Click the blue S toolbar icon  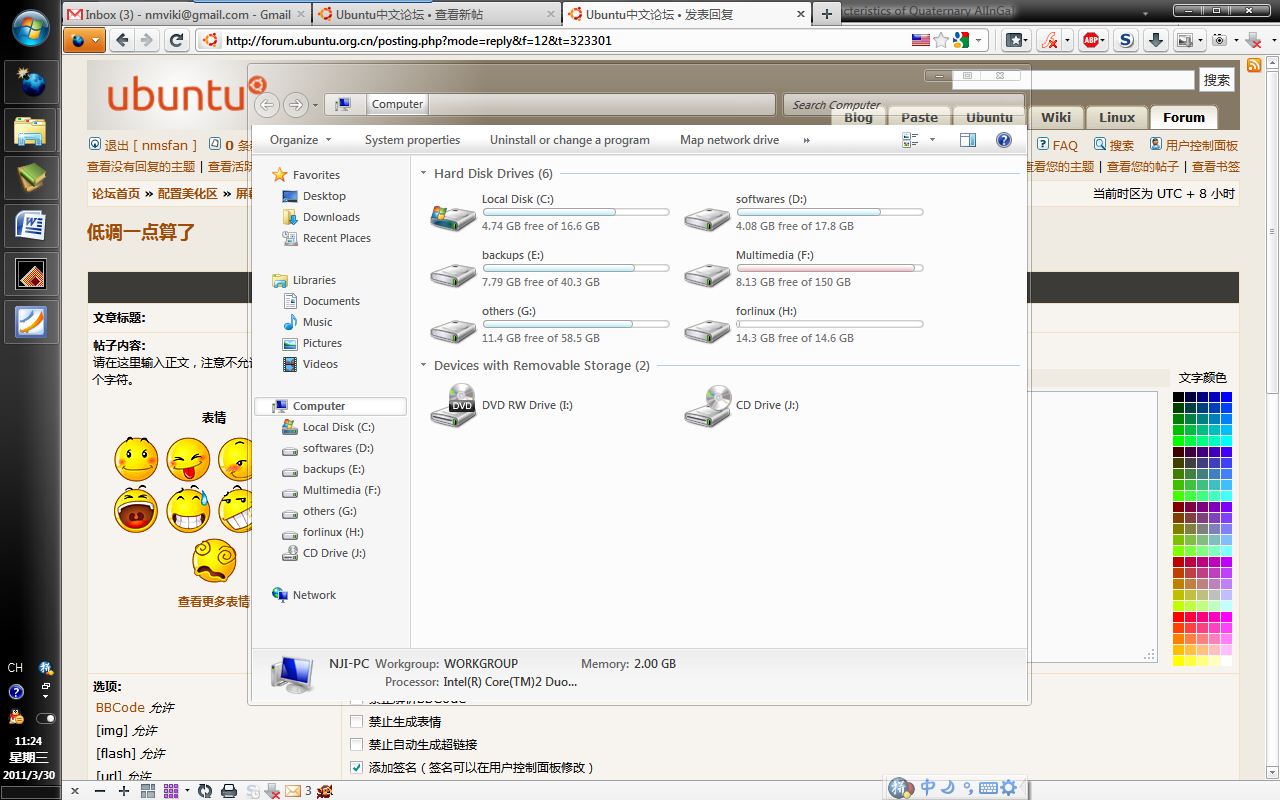click(1126, 40)
